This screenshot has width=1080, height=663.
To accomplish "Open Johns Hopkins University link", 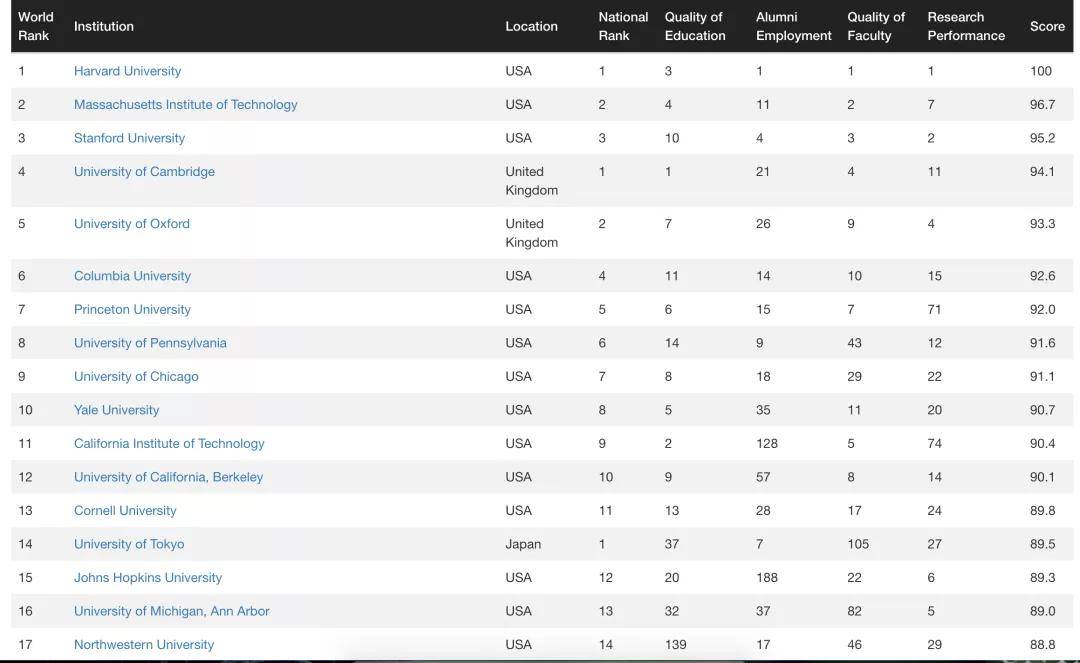I will [148, 578].
